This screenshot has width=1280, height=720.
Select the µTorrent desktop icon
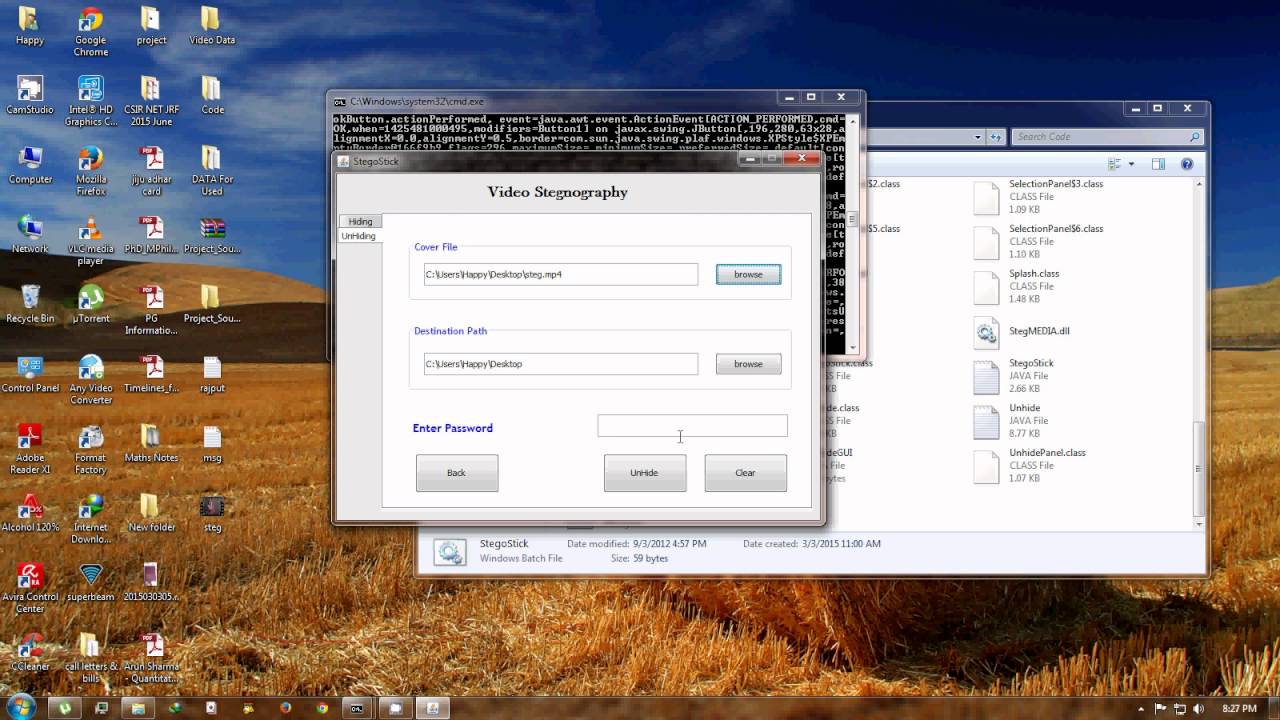(91, 304)
